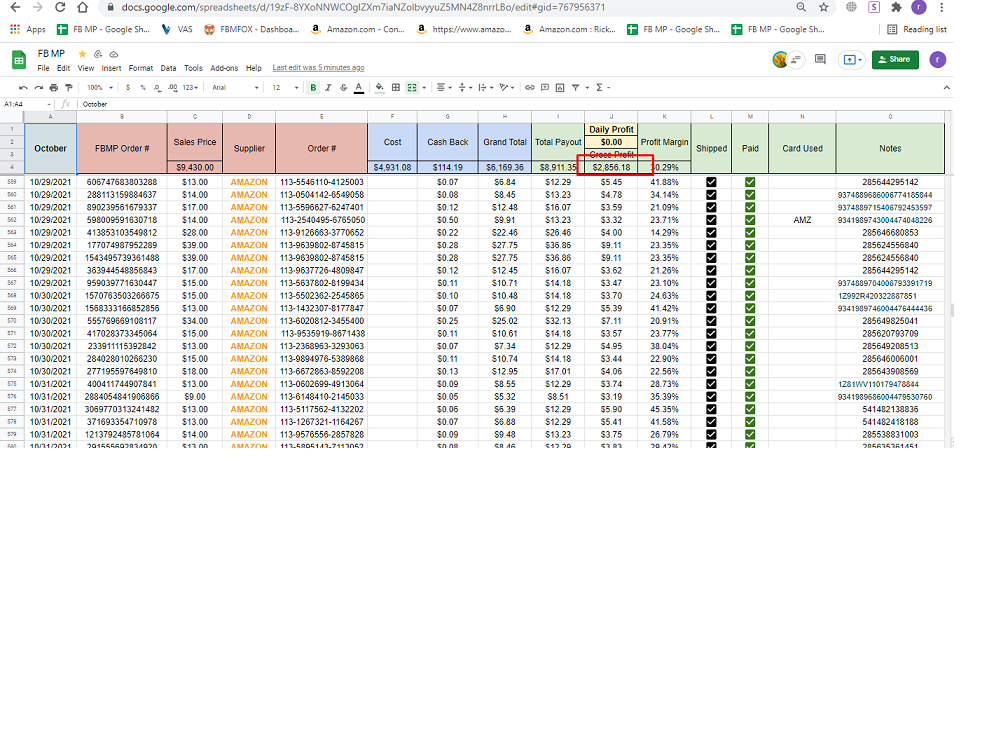Viewport: 1000px width, 750px height.
Task: Open the text color picker
Action: (x=359, y=87)
